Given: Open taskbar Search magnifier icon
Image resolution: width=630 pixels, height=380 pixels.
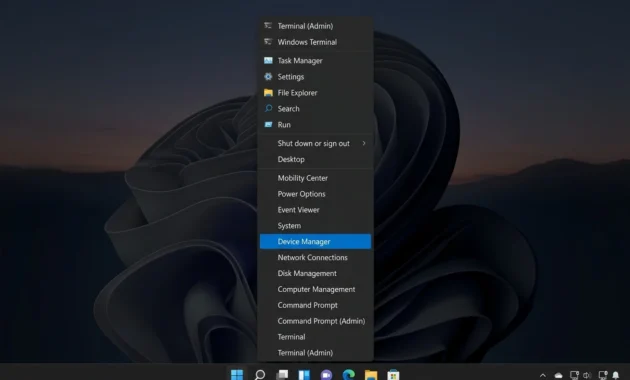Looking at the screenshot, I should pos(260,374).
